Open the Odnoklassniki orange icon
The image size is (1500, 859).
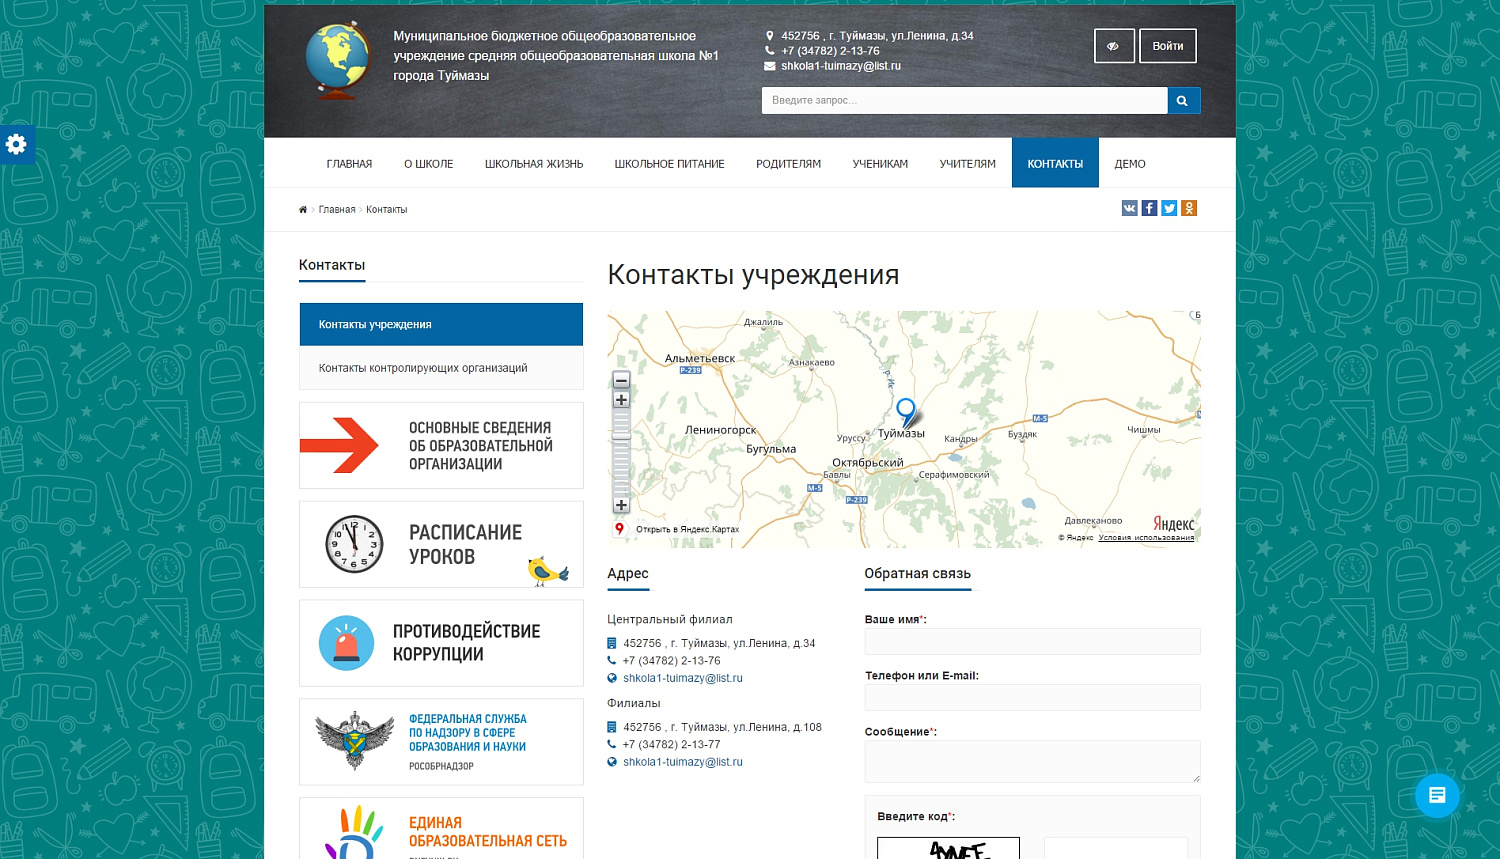1189,208
